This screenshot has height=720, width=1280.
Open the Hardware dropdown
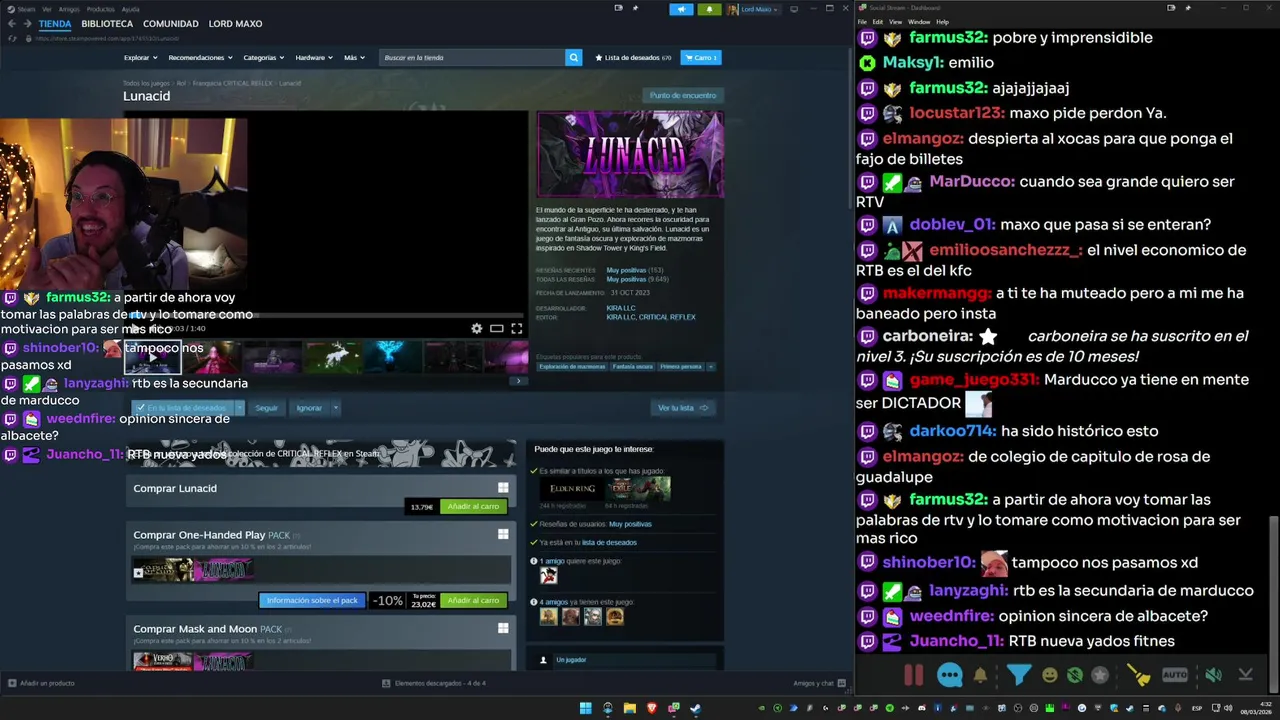[x=313, y=58]
